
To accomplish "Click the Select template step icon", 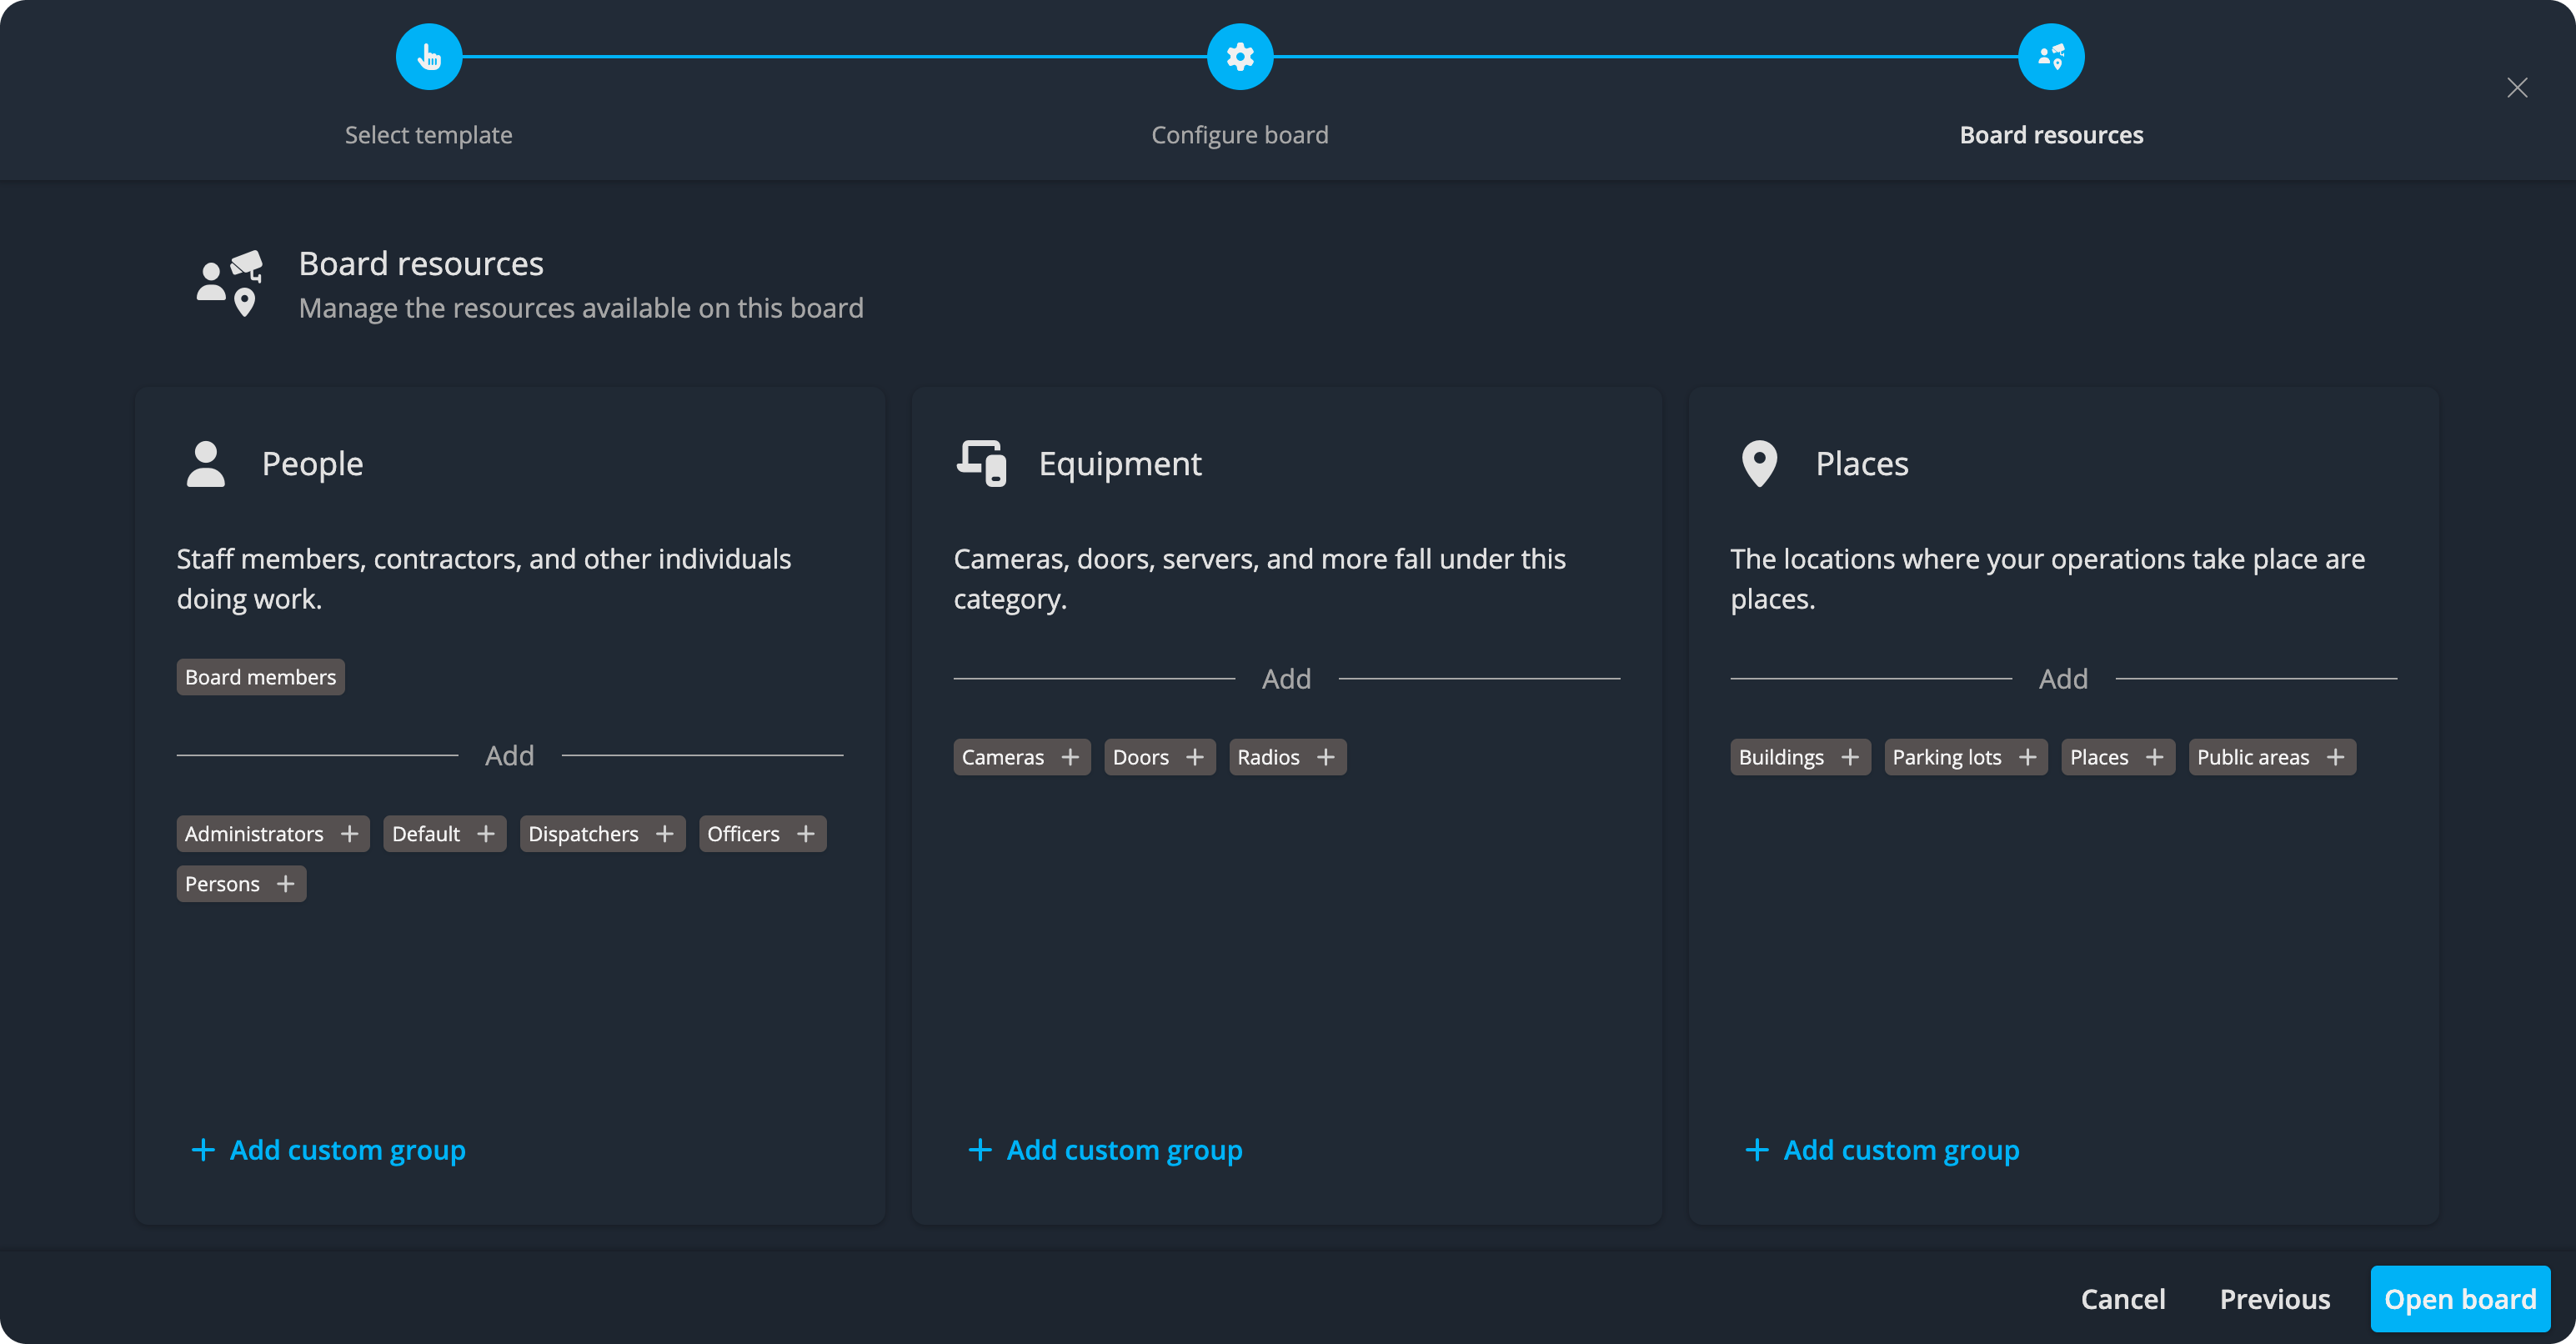I will tap(428, 57).
